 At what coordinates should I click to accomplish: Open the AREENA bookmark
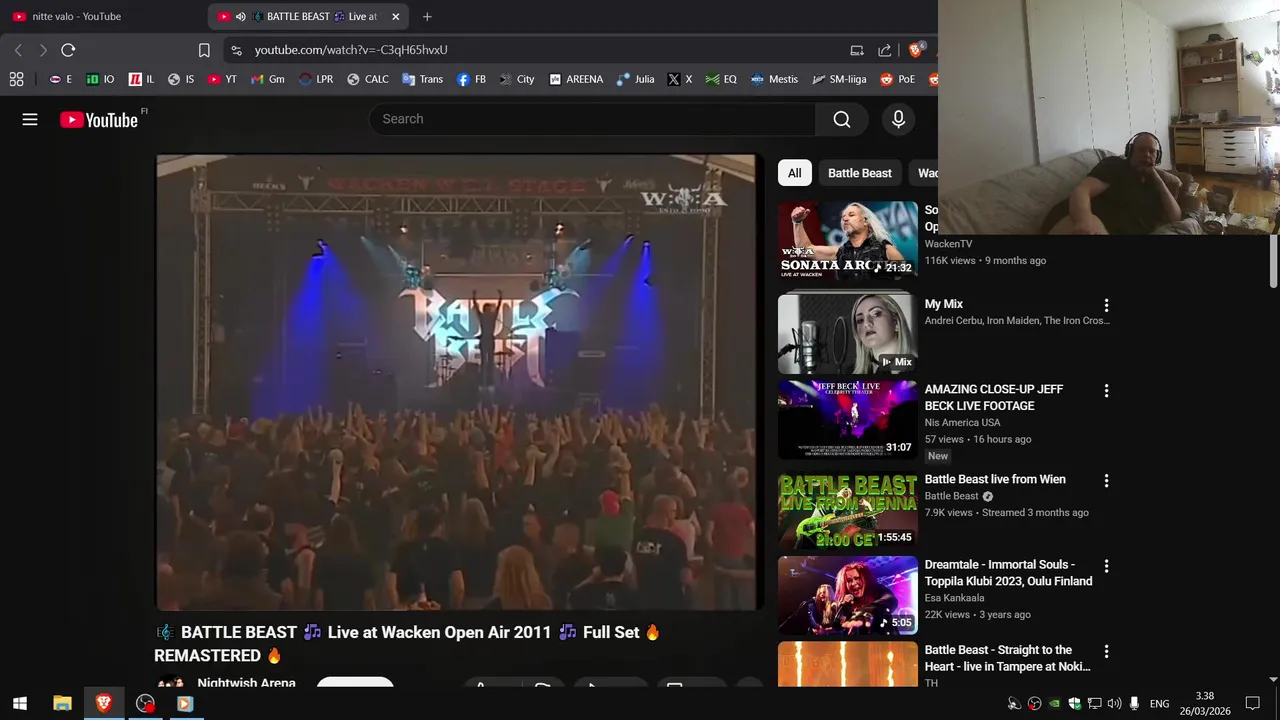(x=576, y=79)
